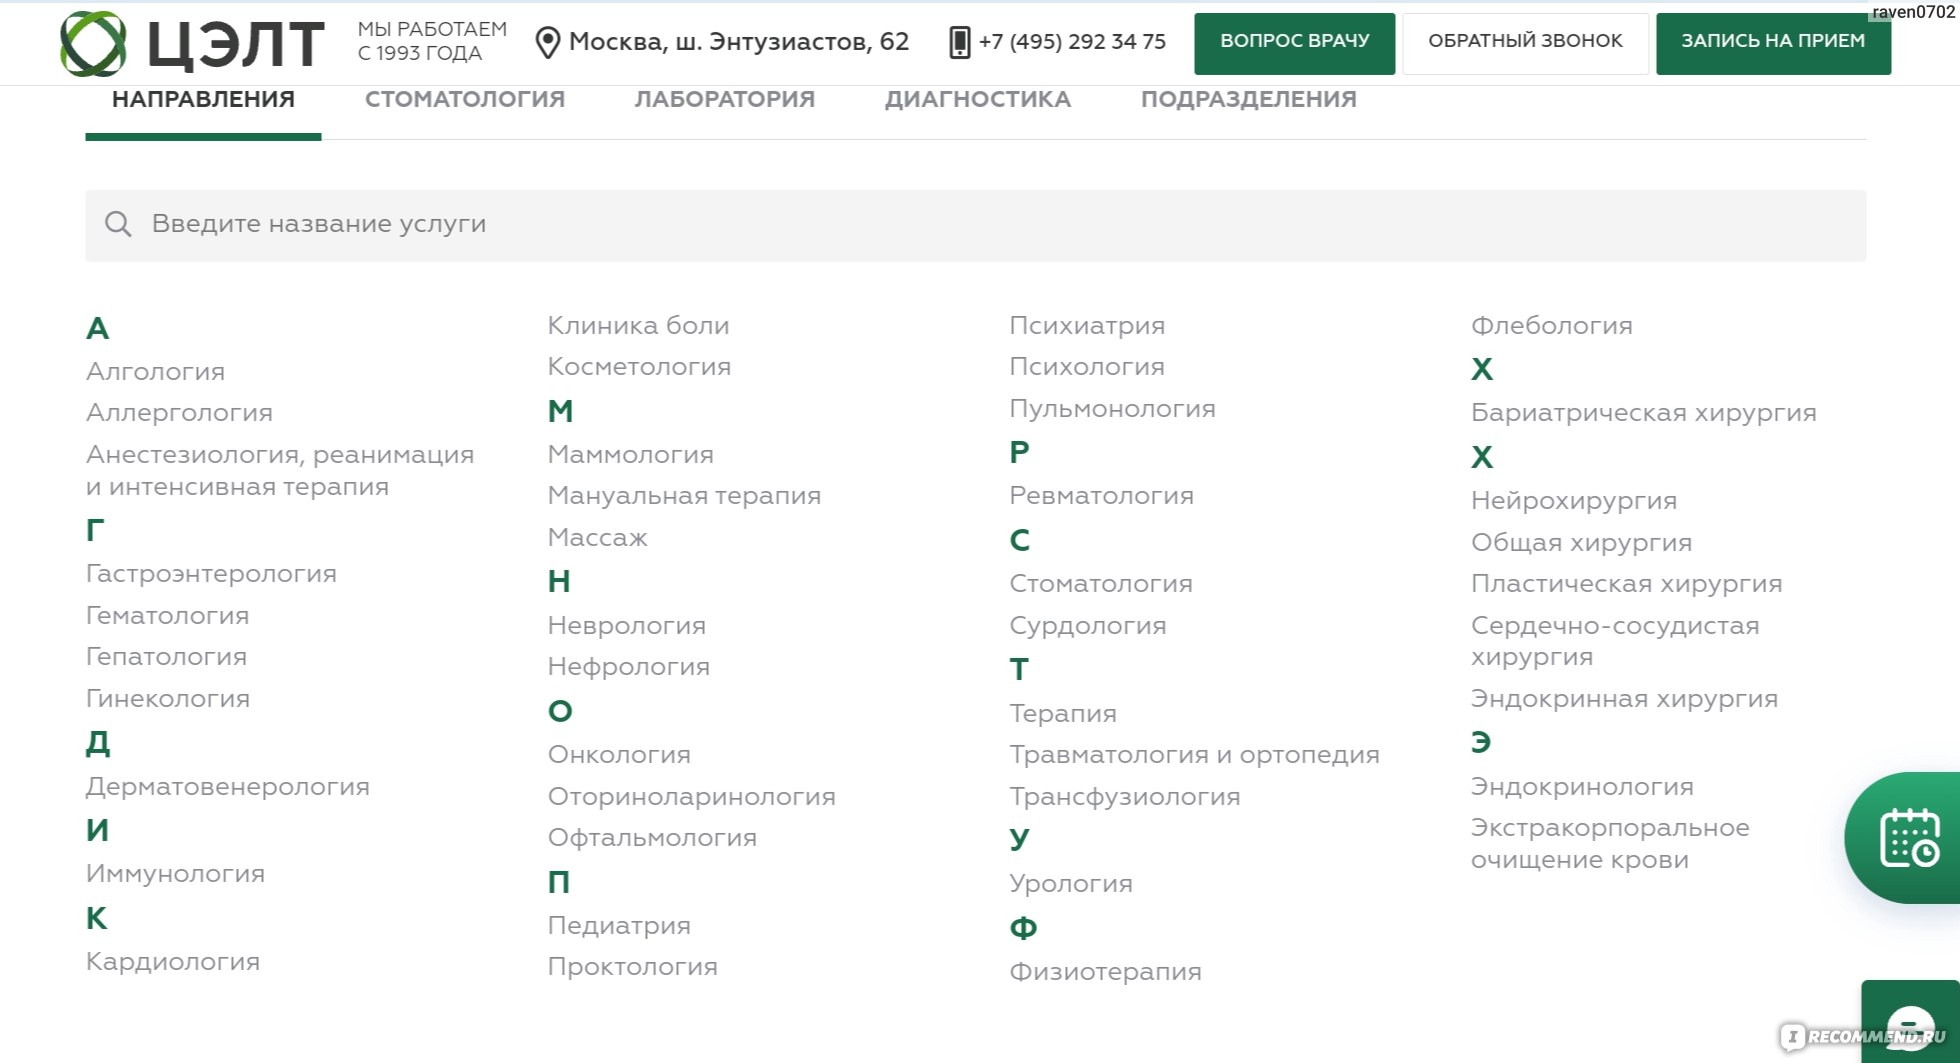This screenshot has width=1960, height=1063.
Task: Click the phone icon next to number
Action: (959, 43)
